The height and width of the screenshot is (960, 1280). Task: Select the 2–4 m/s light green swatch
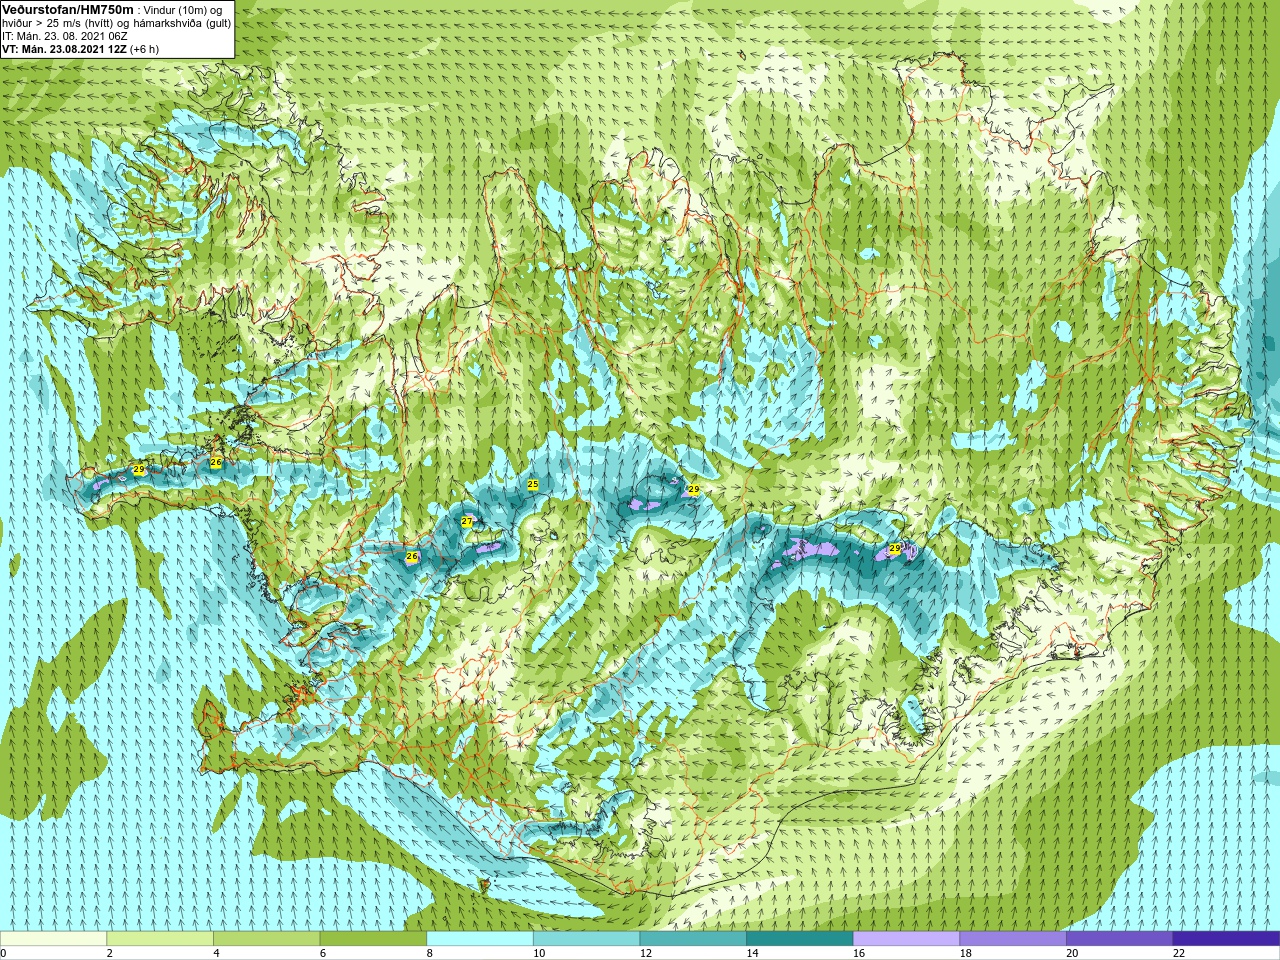point(160,939)
